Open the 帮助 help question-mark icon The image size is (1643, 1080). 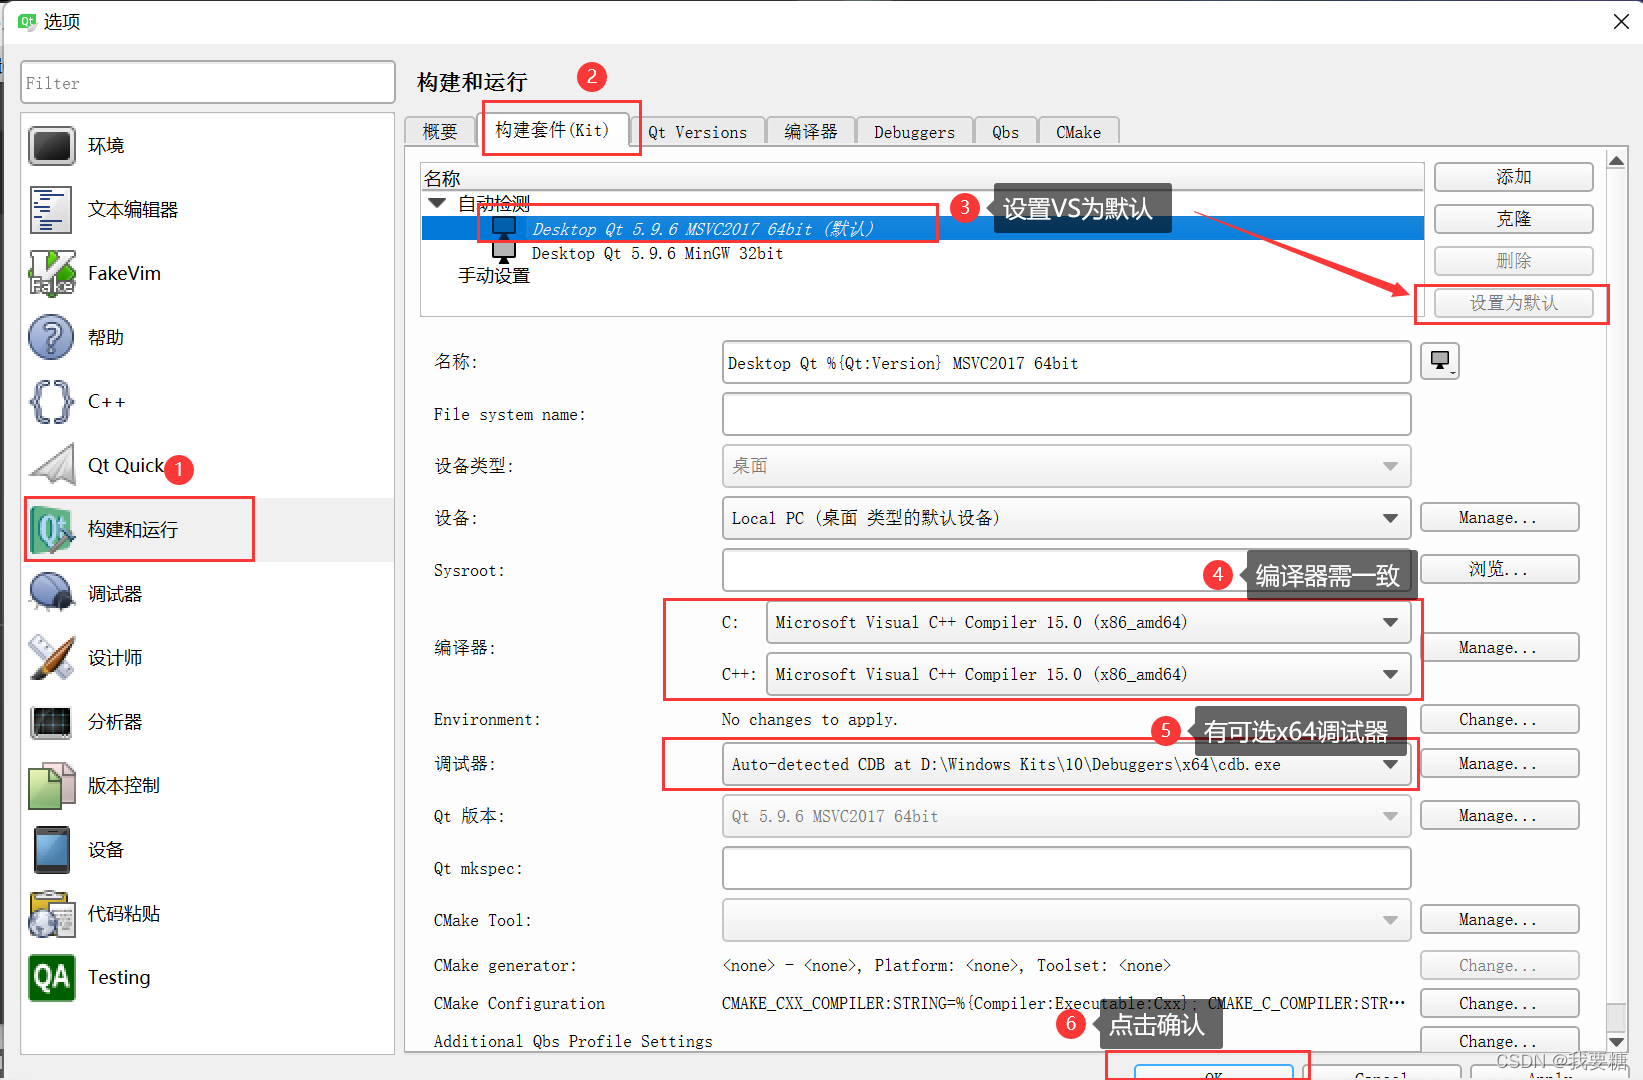(51, 338)
